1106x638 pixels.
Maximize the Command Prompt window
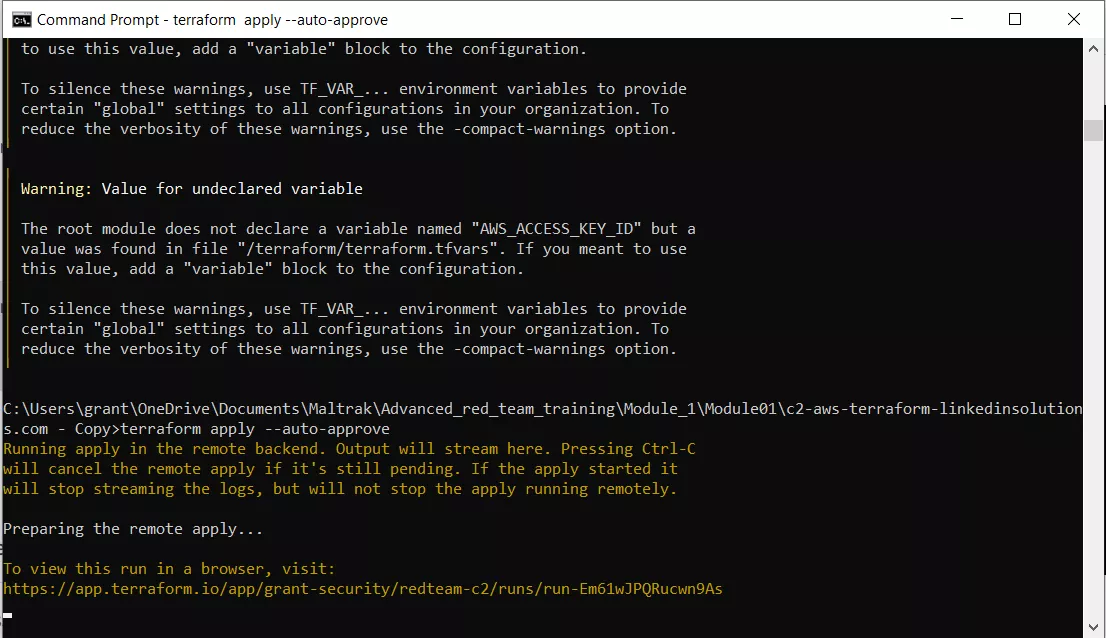coord(1015,19)
